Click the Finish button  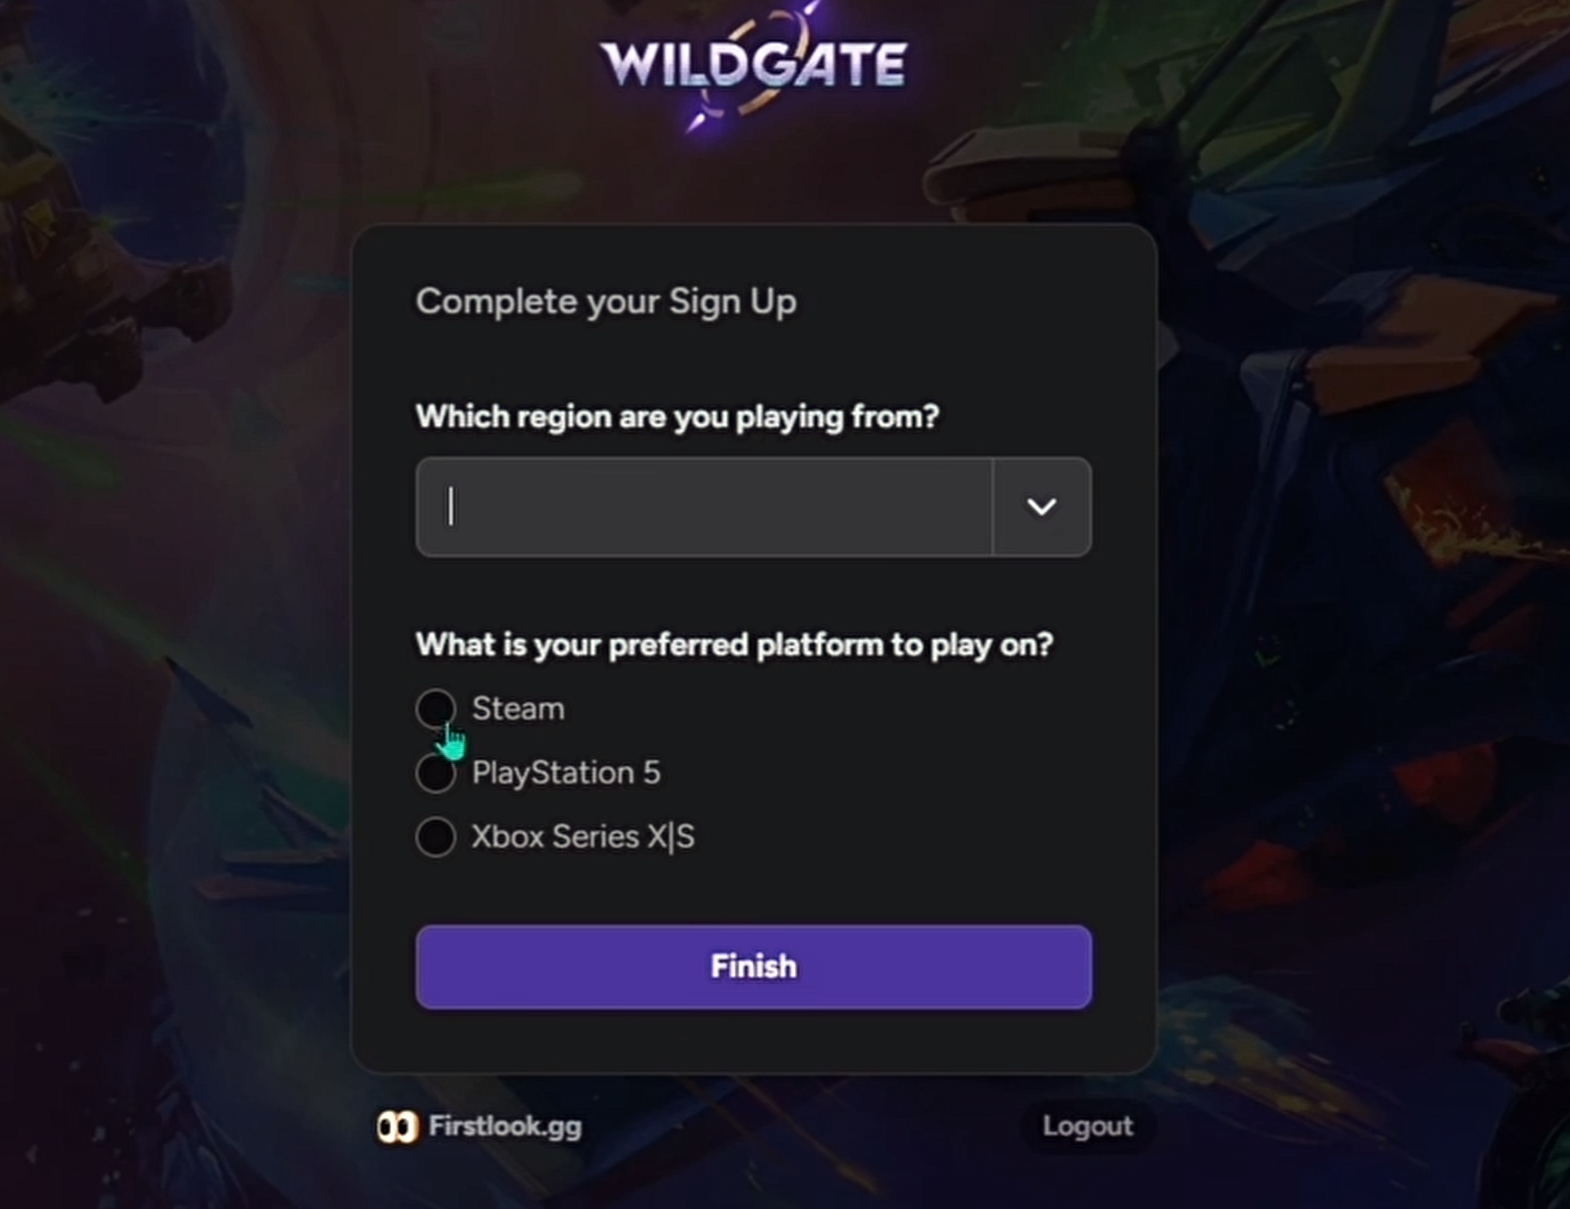754,967
